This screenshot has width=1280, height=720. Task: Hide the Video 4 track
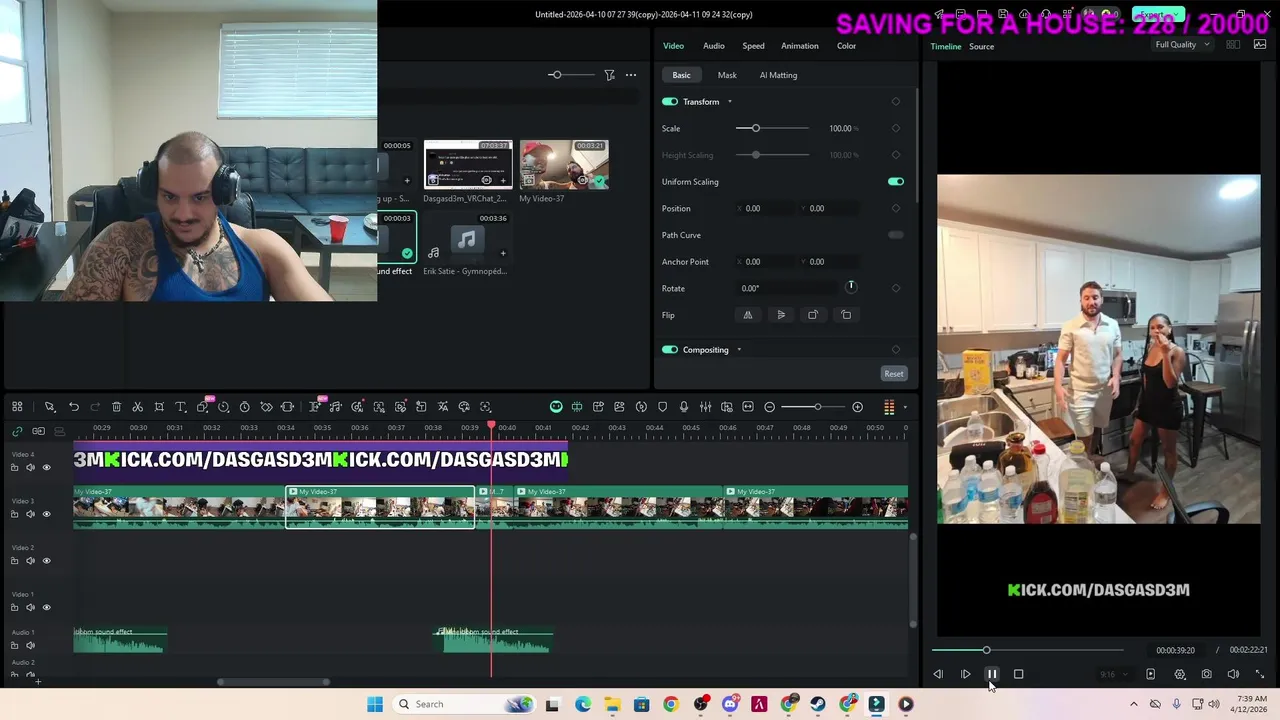point(46,467)
